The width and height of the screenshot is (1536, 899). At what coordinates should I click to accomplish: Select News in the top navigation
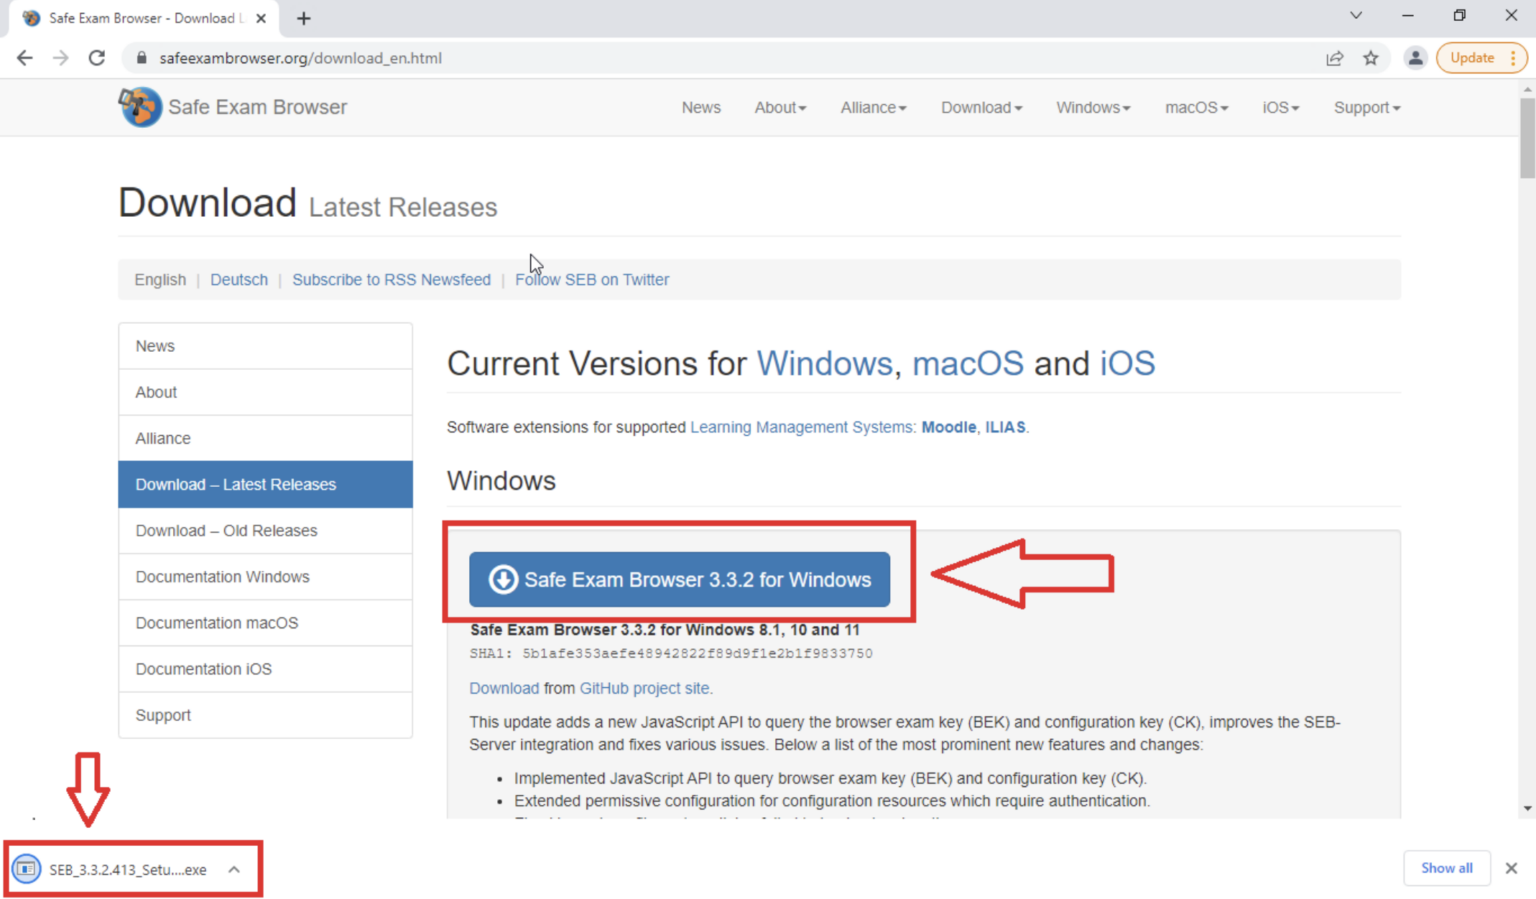(701, 107)
